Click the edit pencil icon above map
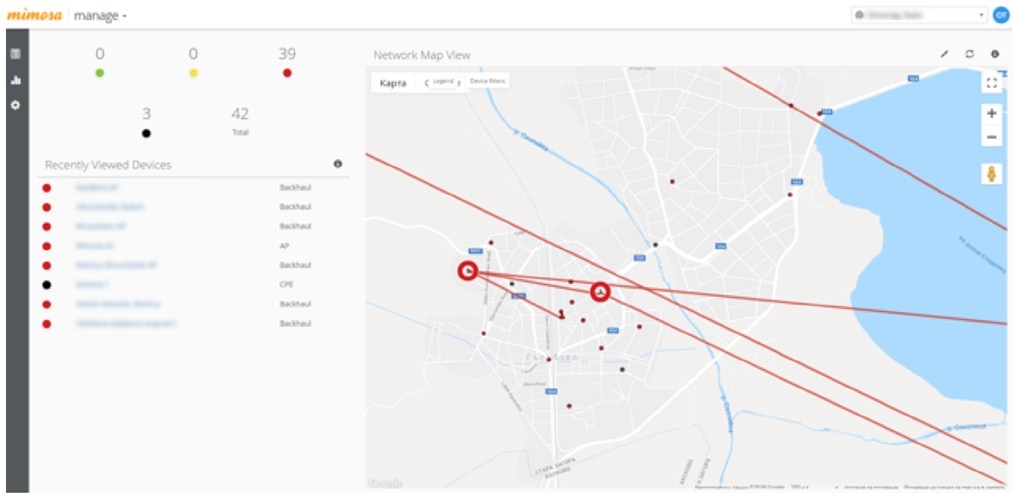Screen dimensions: 1019x499 click(944, 54)
